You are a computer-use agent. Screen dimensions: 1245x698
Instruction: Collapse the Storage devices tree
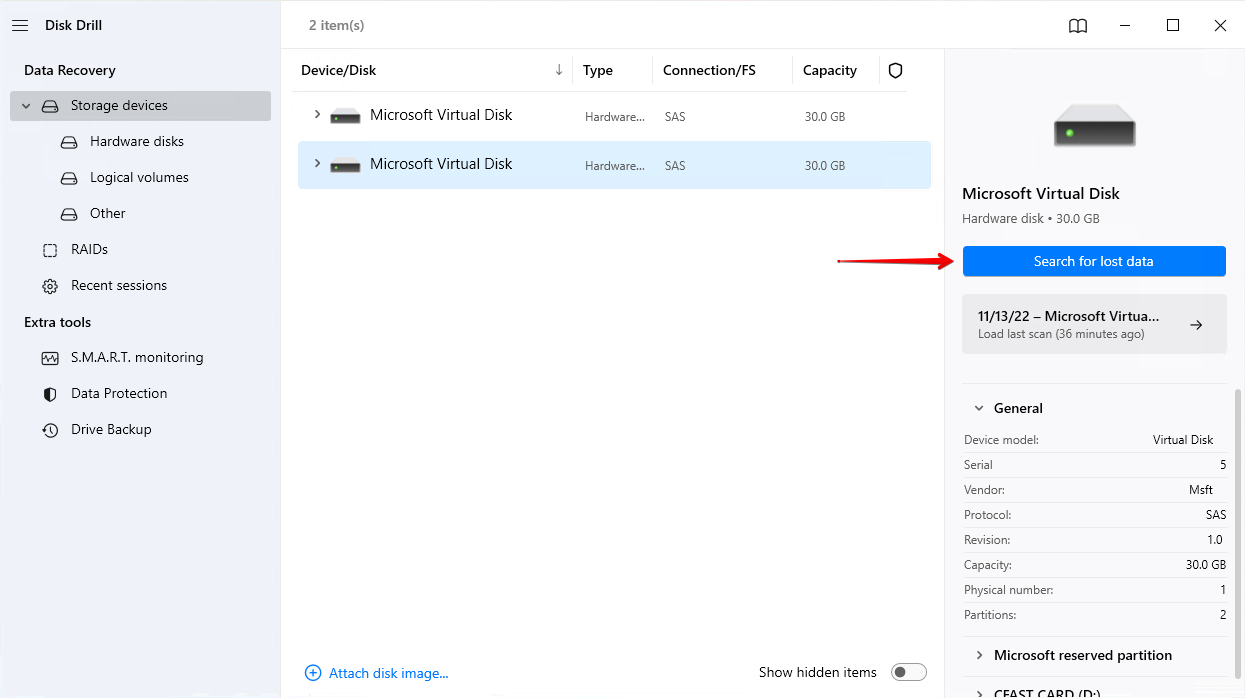(x=26, y=106)
